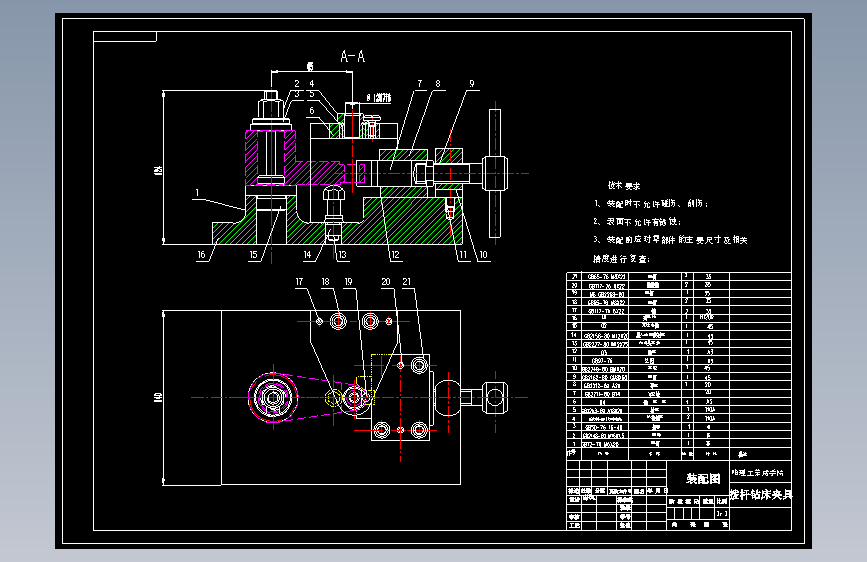Click part callout 20 above the plan view
867x562 pixels.
[x=386, y=282]
